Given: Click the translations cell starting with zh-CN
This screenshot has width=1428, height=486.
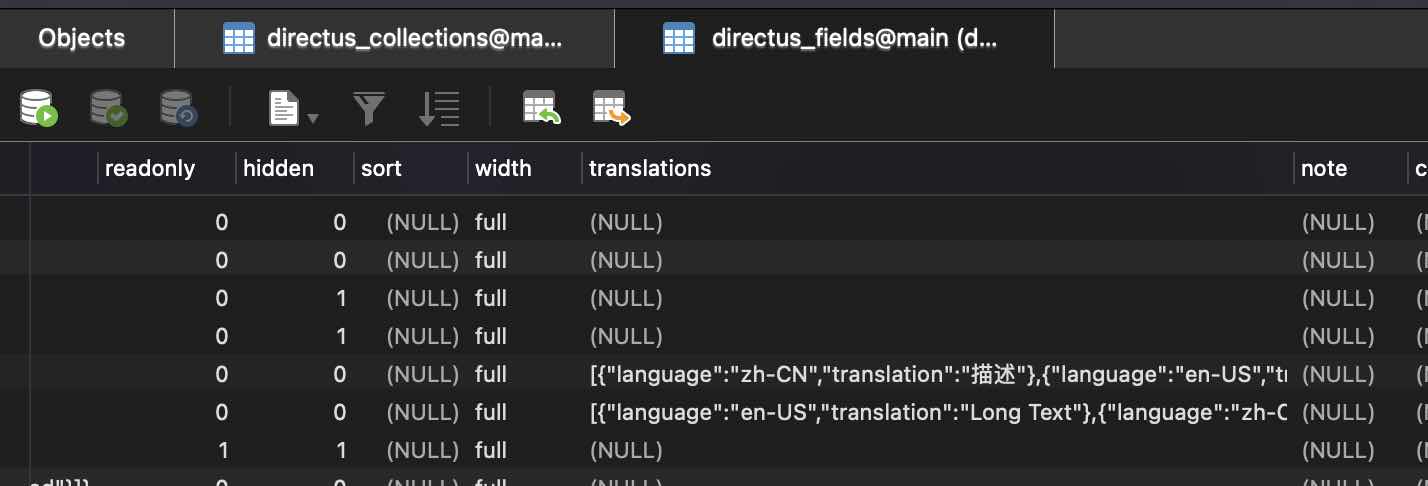Looking at the screenshot, I should coord(936,374).
